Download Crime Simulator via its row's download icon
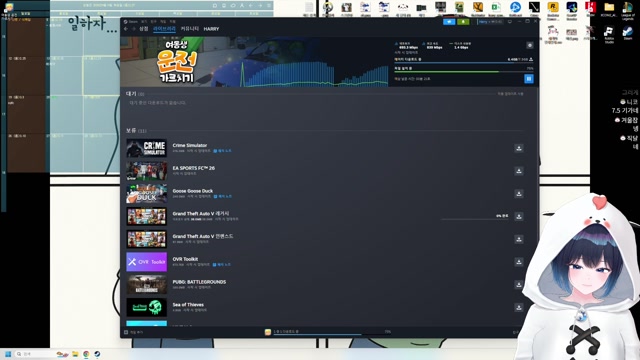Viewport: 640px width, 360px height. pyautogui.click(x=519, y=148)
